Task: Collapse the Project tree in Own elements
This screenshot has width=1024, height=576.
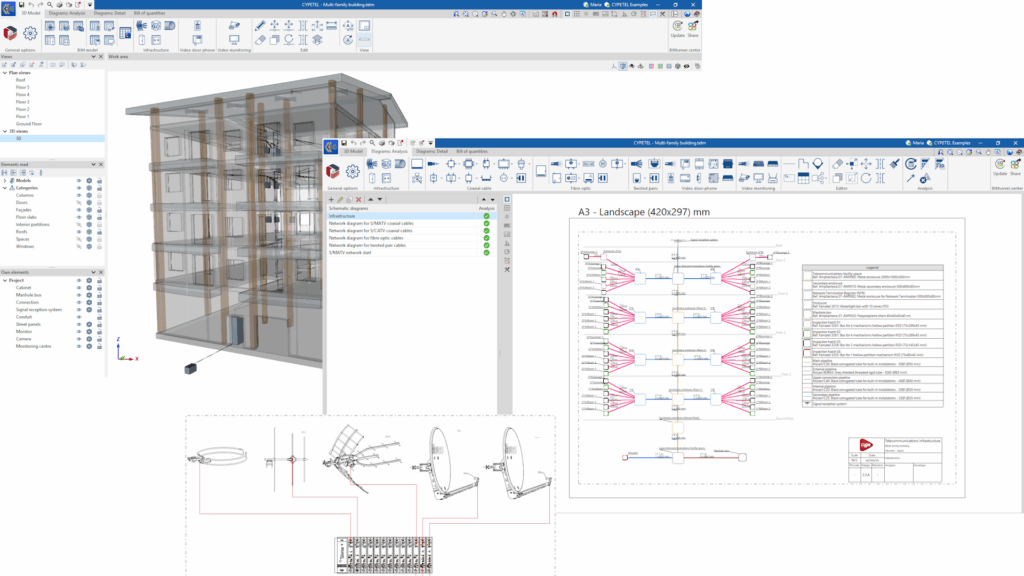Action: click(x=5, y=281)
